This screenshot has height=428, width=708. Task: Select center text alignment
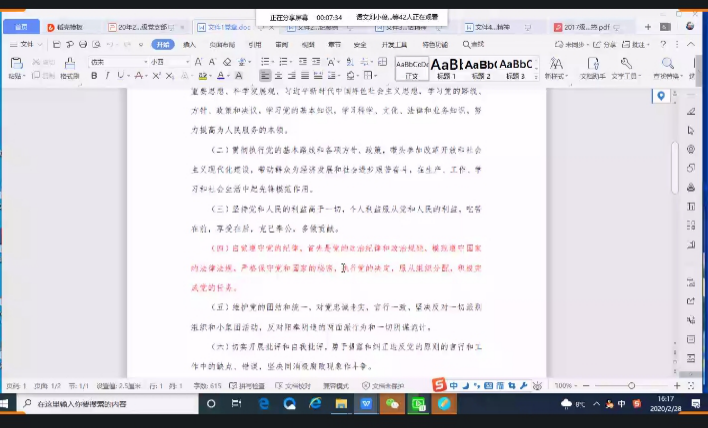click(279, 76)
